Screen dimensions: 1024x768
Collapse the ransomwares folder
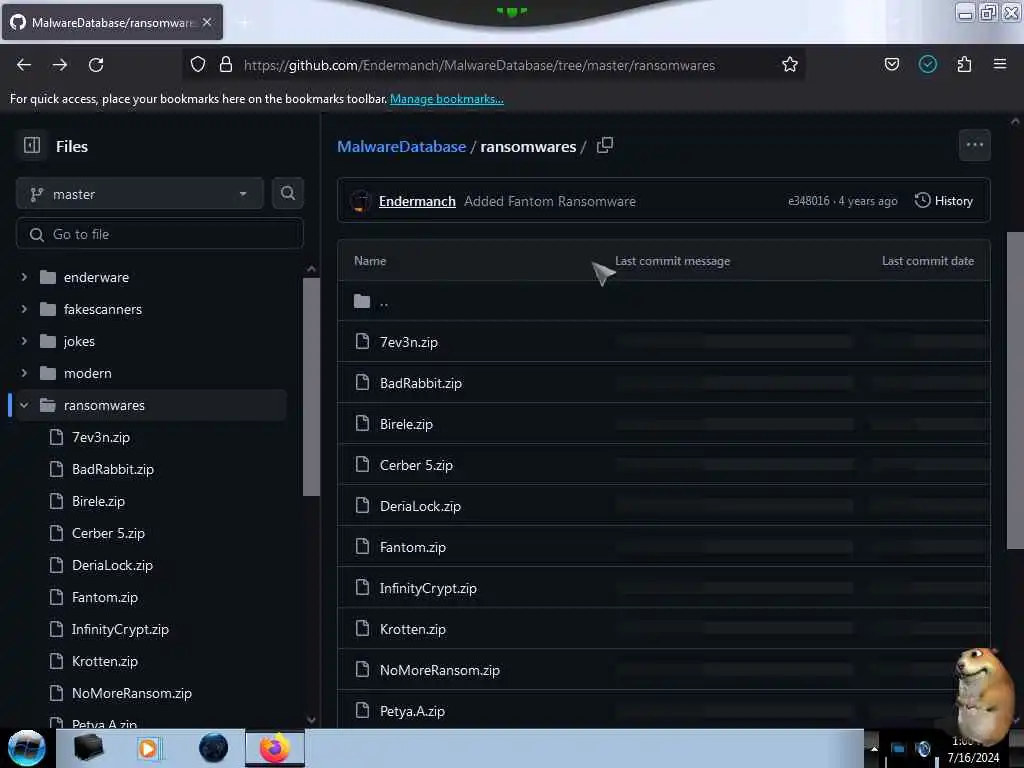[x=24, y=405]
